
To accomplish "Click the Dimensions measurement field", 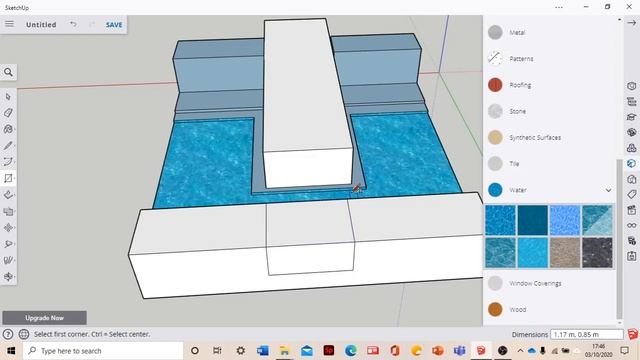I will tap(587, 334).
